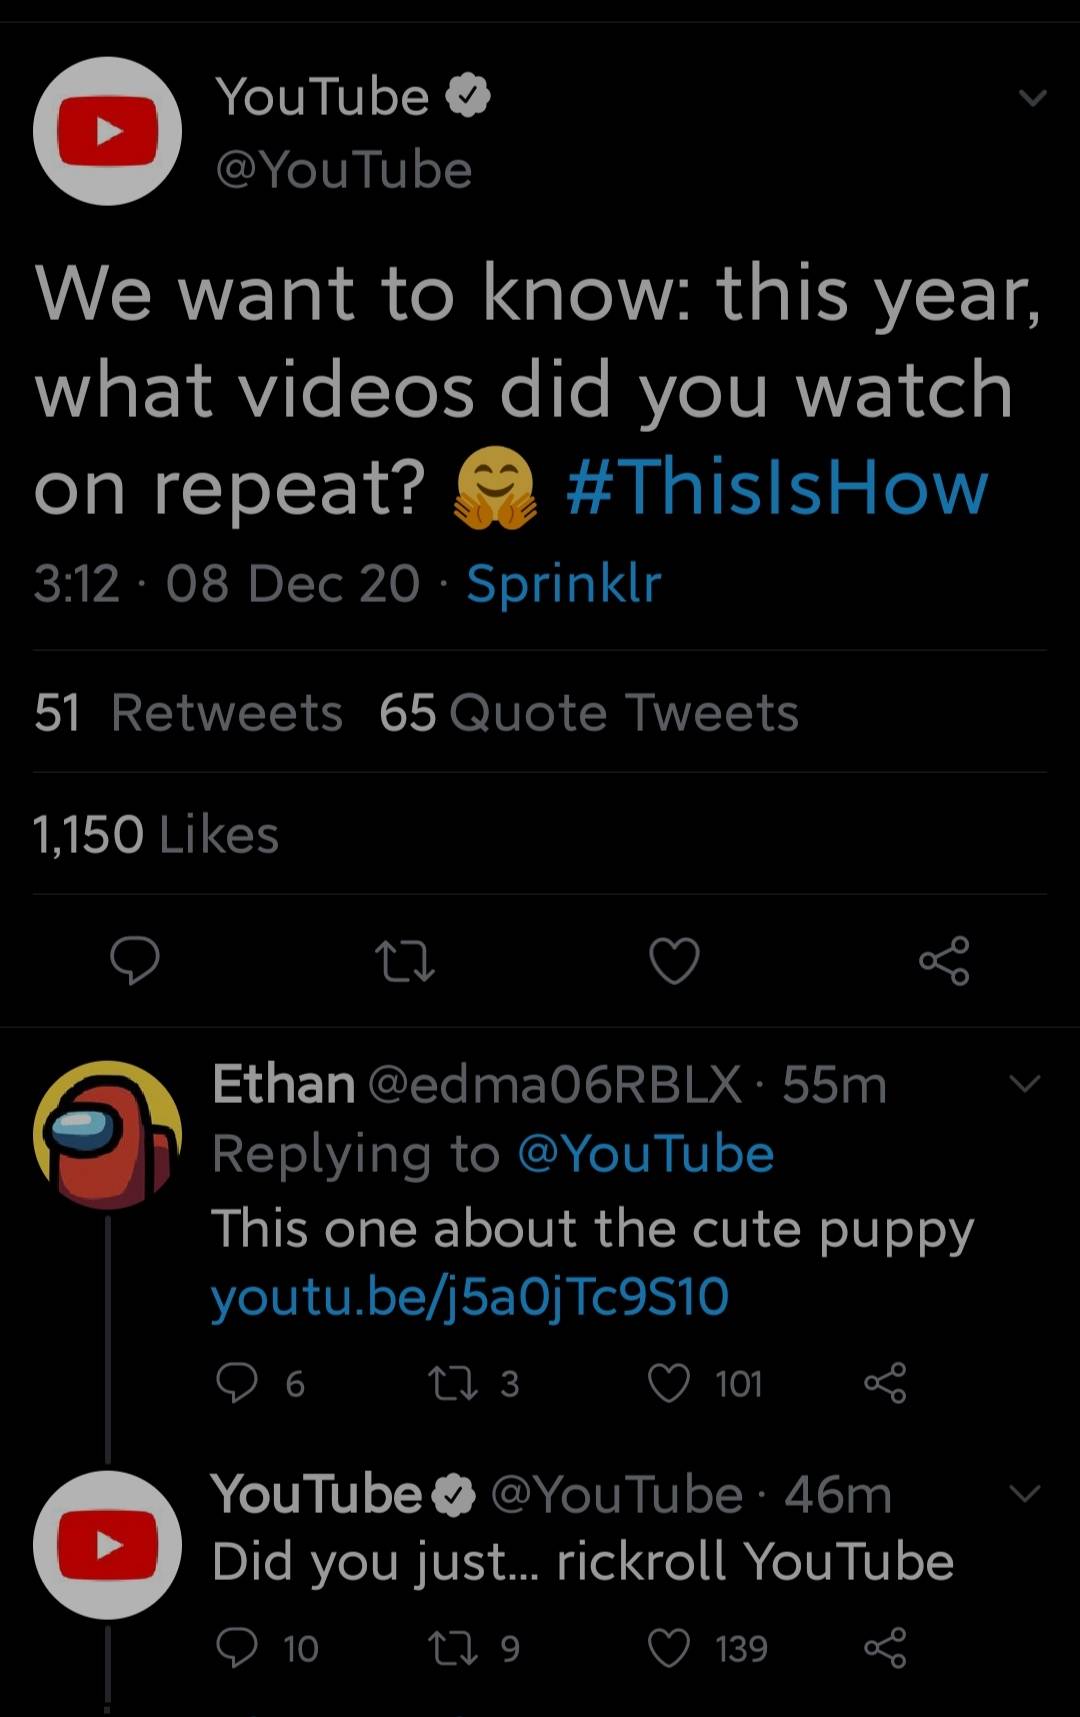The height and width of the screenshot is (1717, 1080).
Task: Expand options on YouTube's rickroll reply
Action: 1025,1492
